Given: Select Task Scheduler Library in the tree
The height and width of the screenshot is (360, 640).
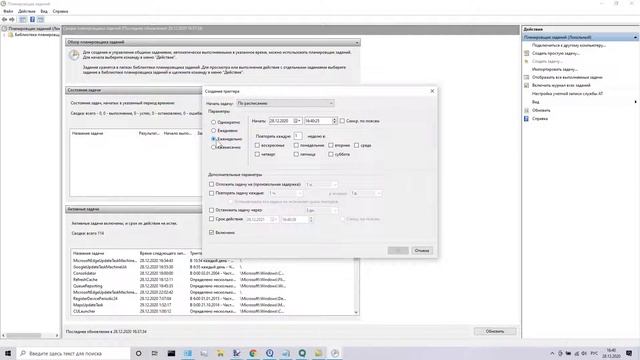Looking at the screenshot, I should (37, 35).
